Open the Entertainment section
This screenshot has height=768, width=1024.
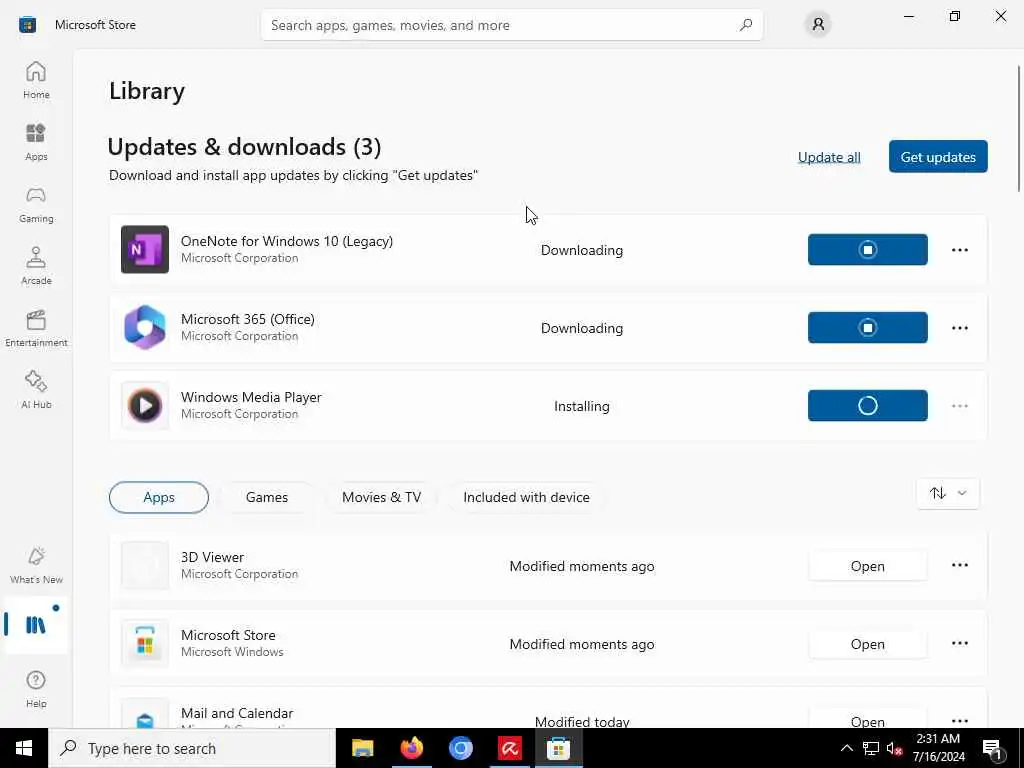tap(36, 328)
